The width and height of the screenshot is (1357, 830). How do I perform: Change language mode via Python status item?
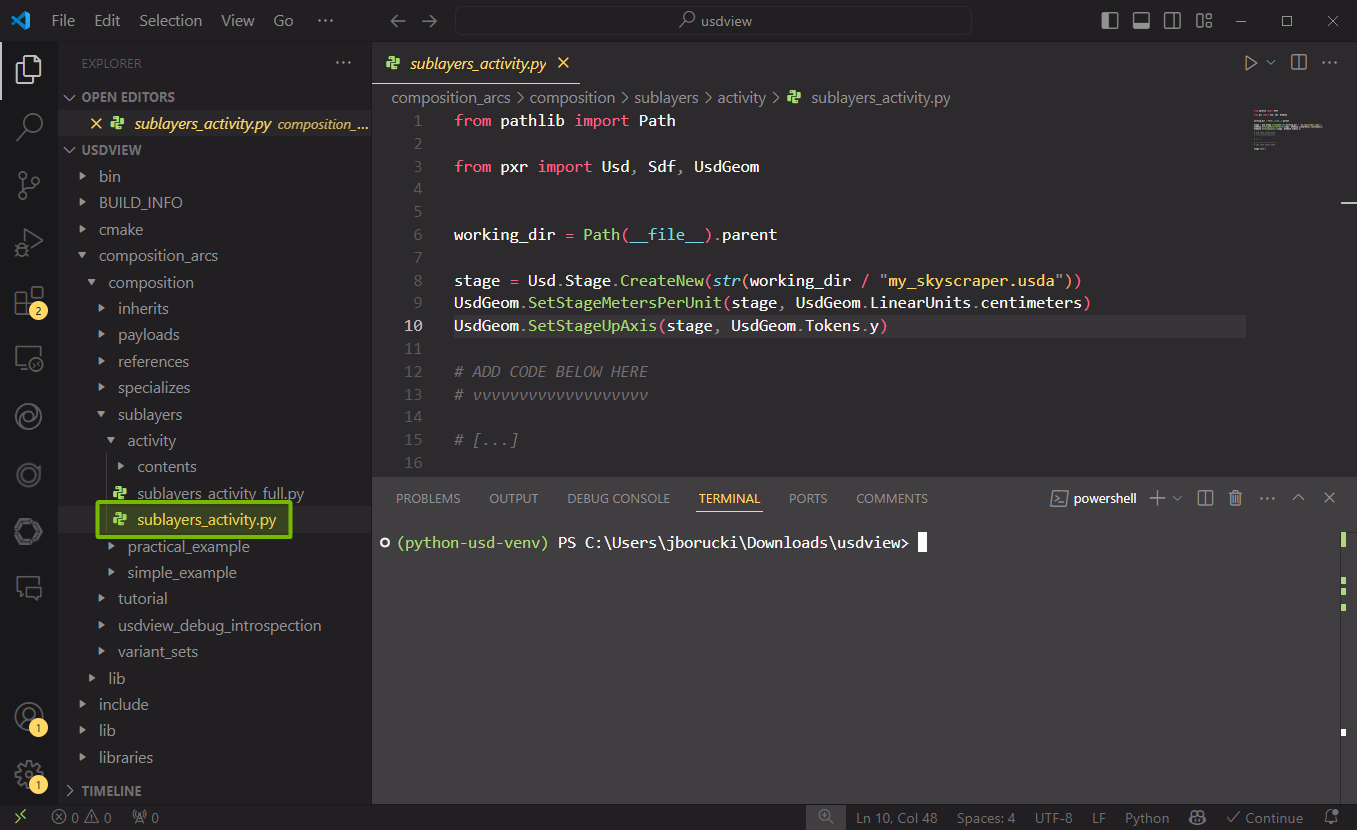point(1147,818)
